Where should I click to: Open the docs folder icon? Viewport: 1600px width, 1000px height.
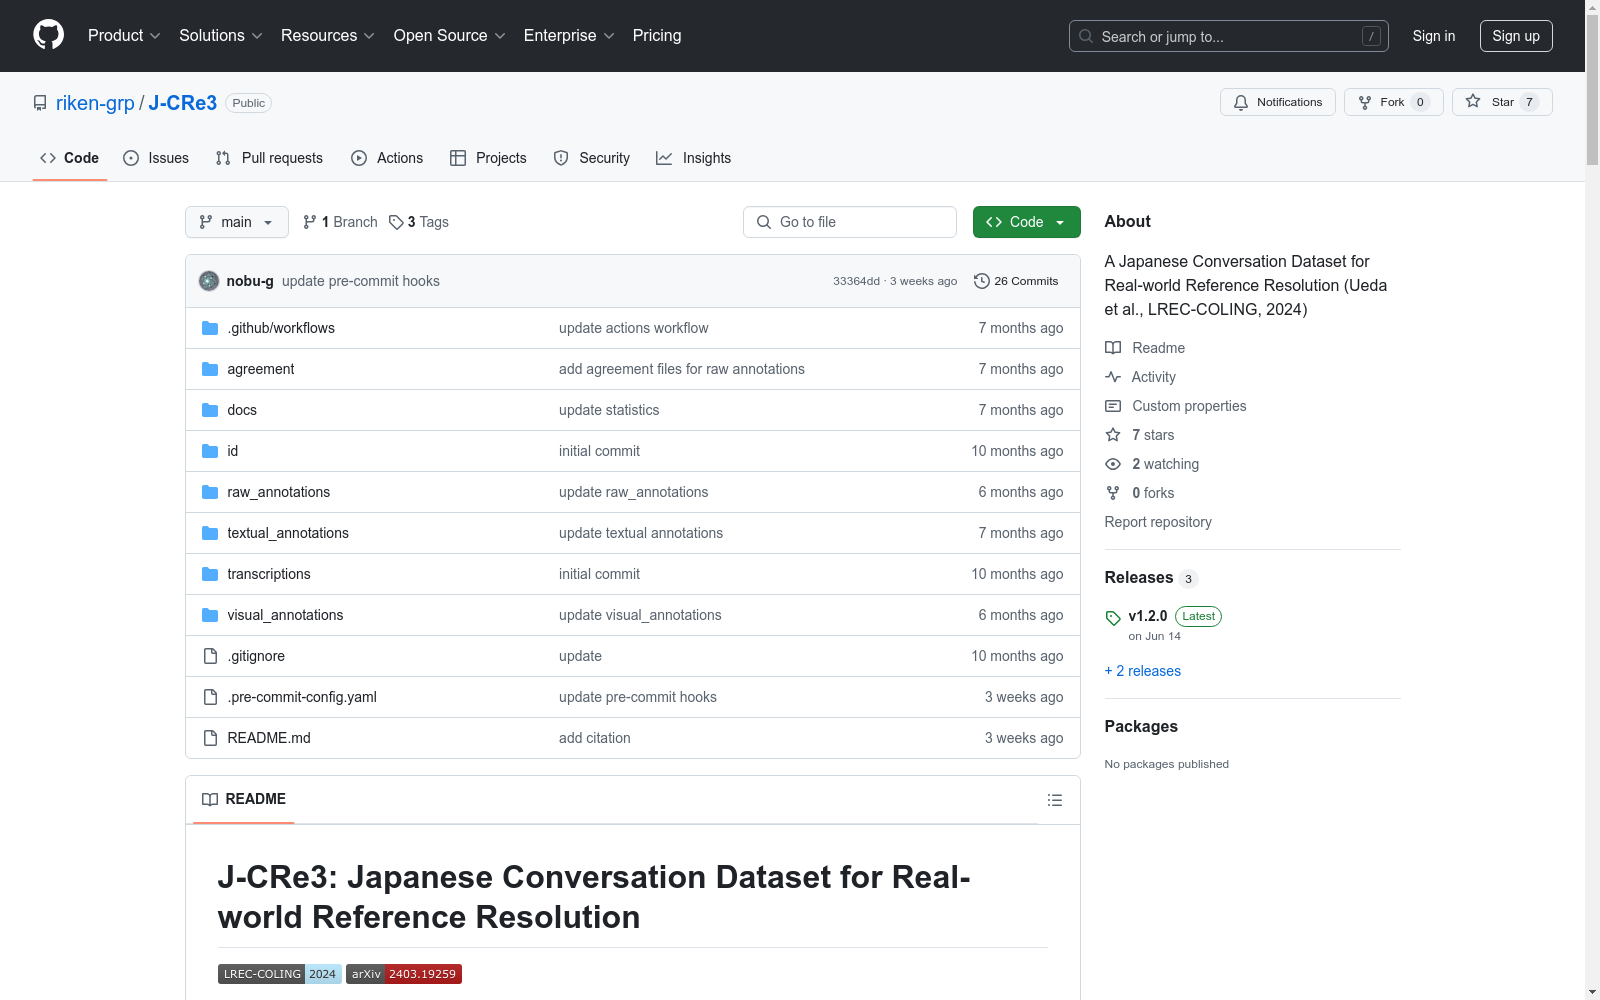210,410
